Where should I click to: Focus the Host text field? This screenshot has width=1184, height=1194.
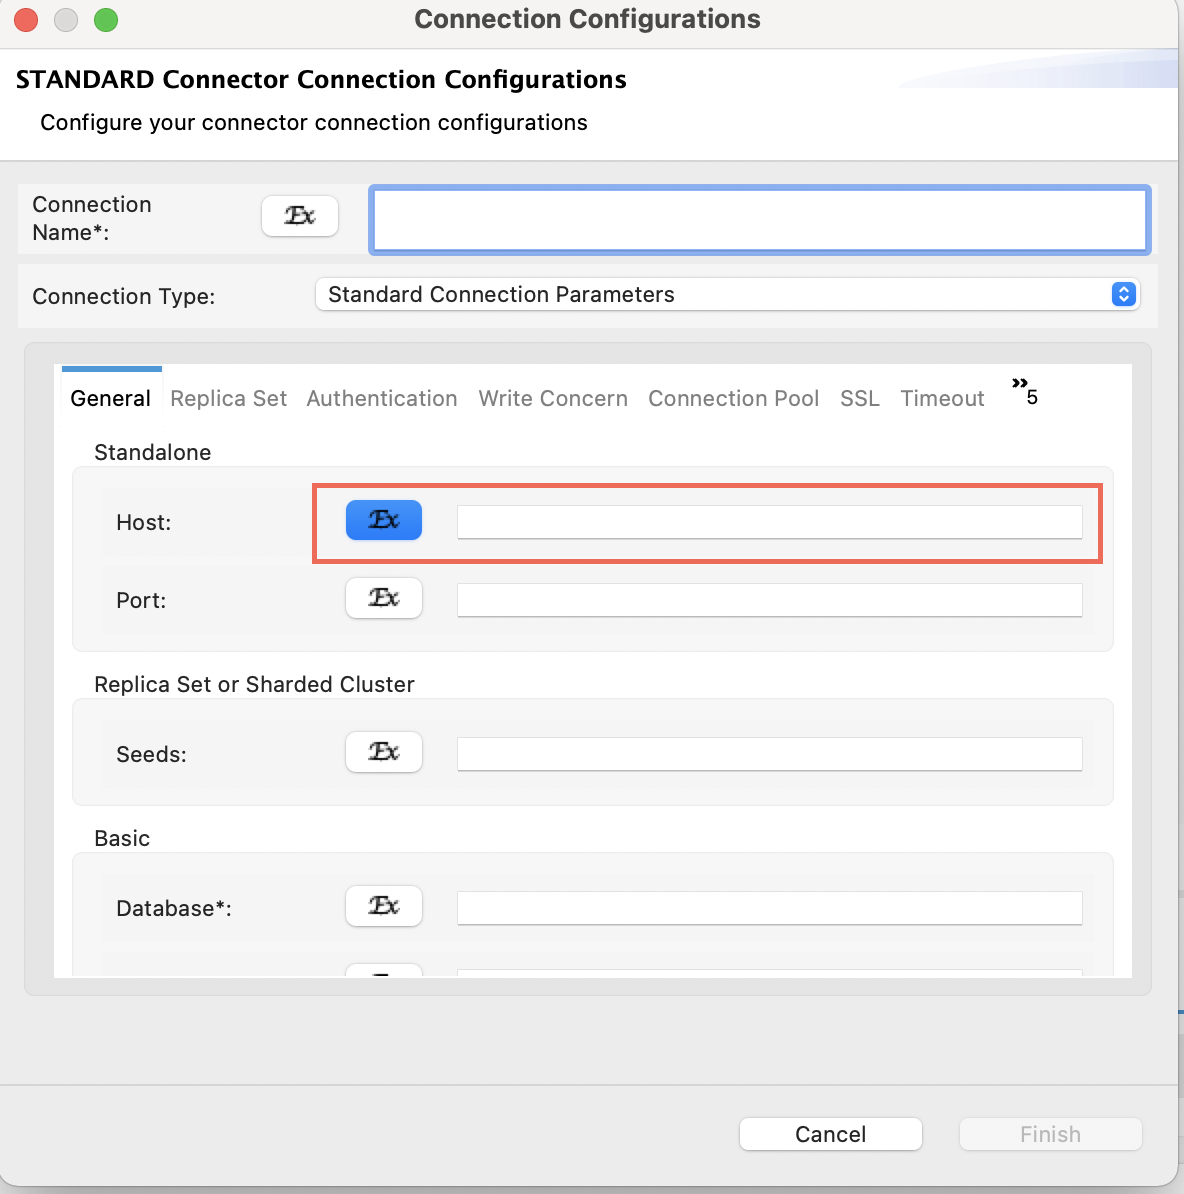click(770, 522)
